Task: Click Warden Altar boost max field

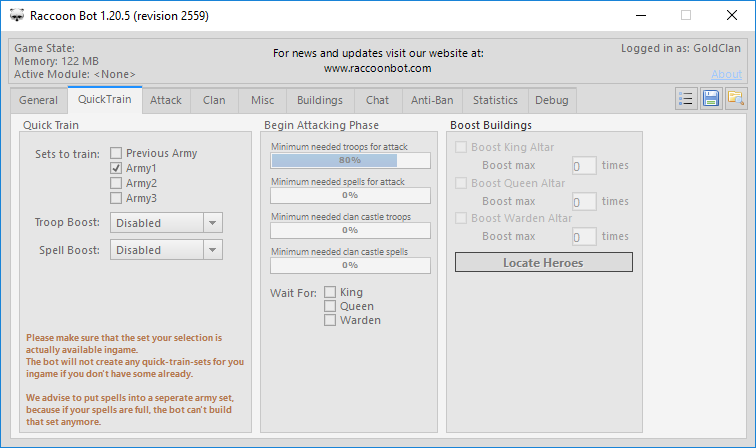Action: (x=584, y=237)
